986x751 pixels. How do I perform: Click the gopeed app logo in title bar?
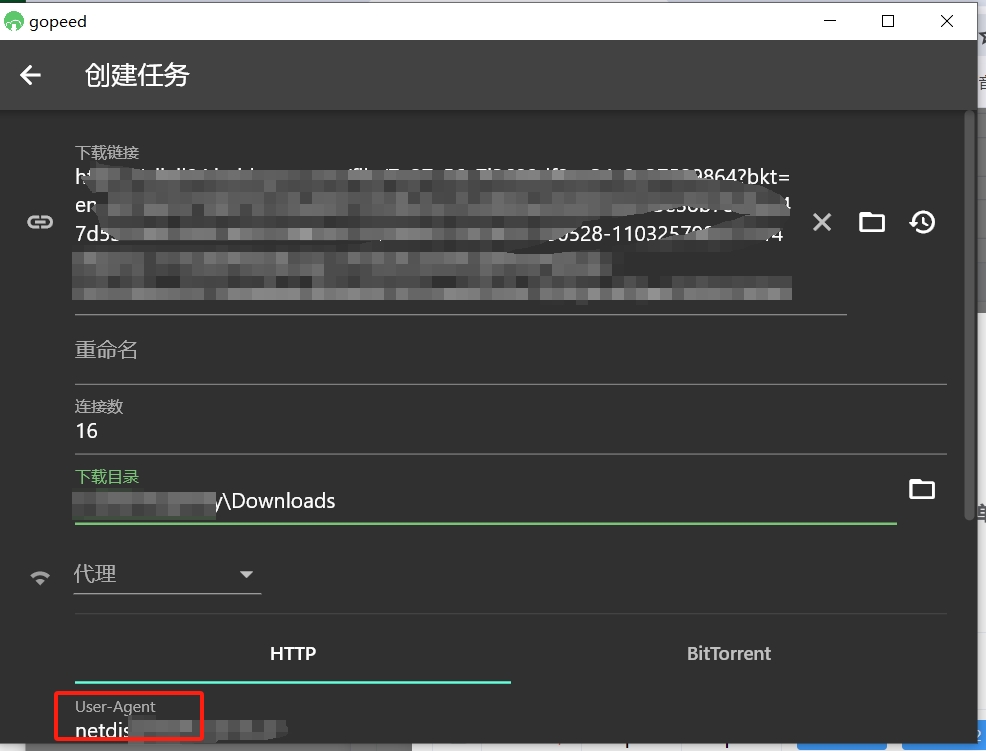pyautogui.click(x=13, y=21)
